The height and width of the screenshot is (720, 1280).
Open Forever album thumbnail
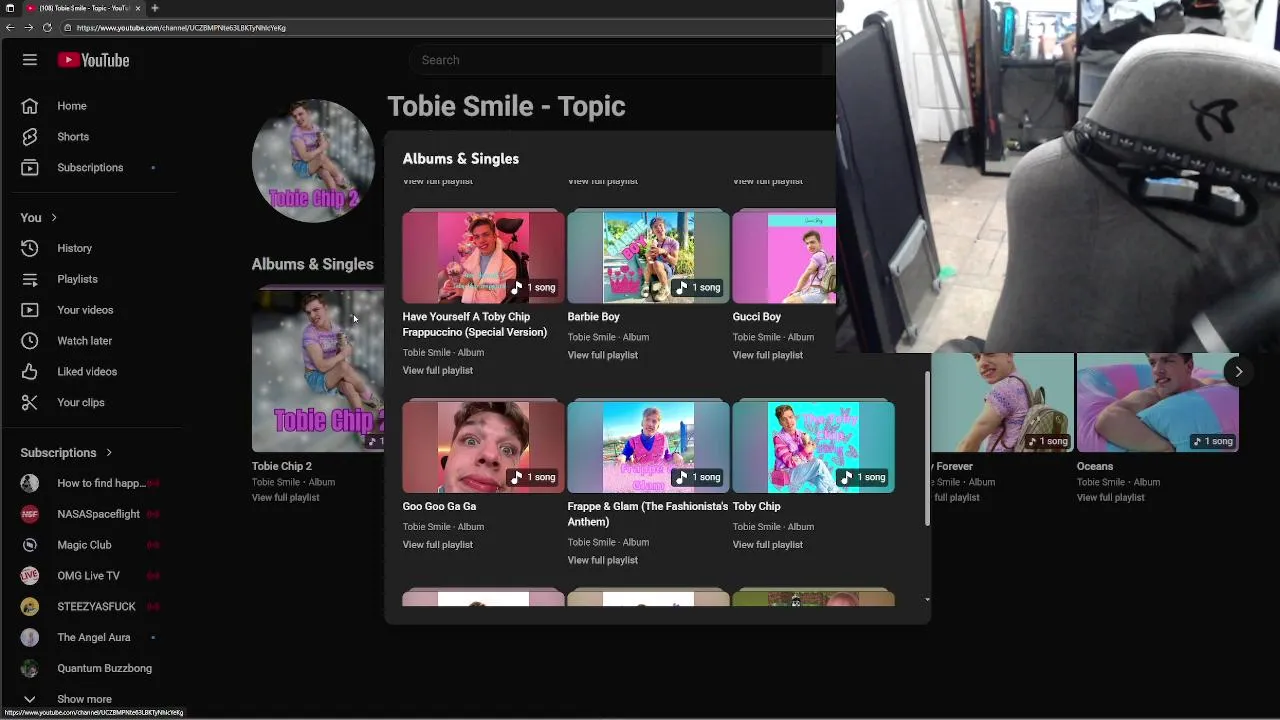click(x=1002, y=403)
